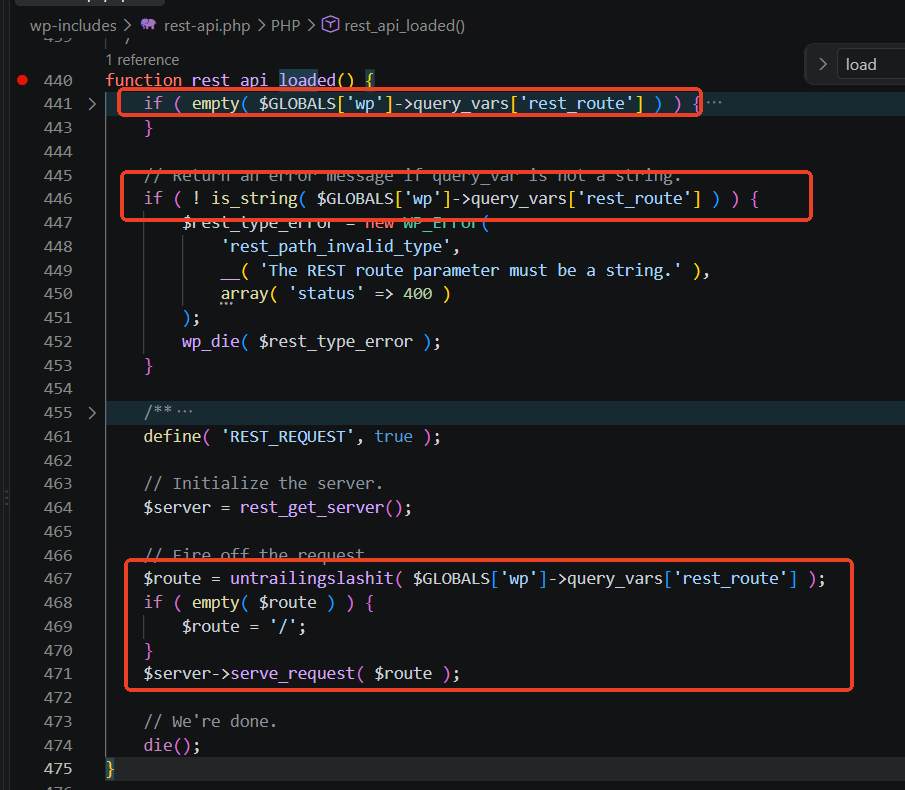The image size is (905, 790).
Task: Click the function name rest_api_loaded on line 440
Action: [264, 80]
